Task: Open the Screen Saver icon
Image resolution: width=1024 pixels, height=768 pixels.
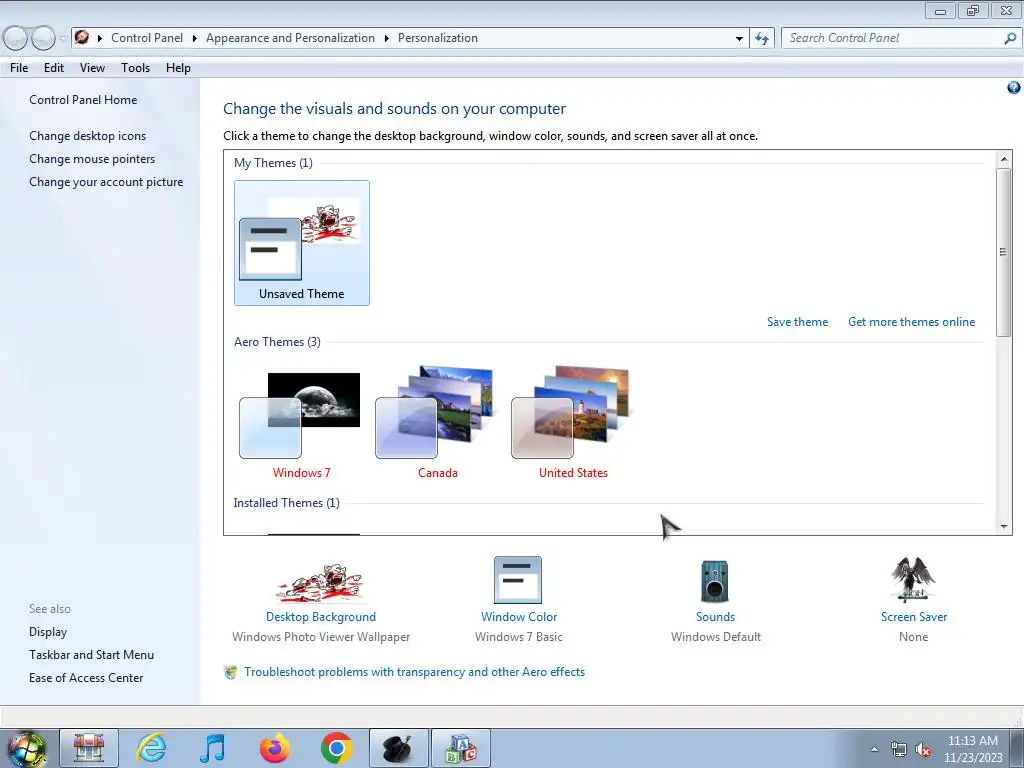Action: click(913, 580)
